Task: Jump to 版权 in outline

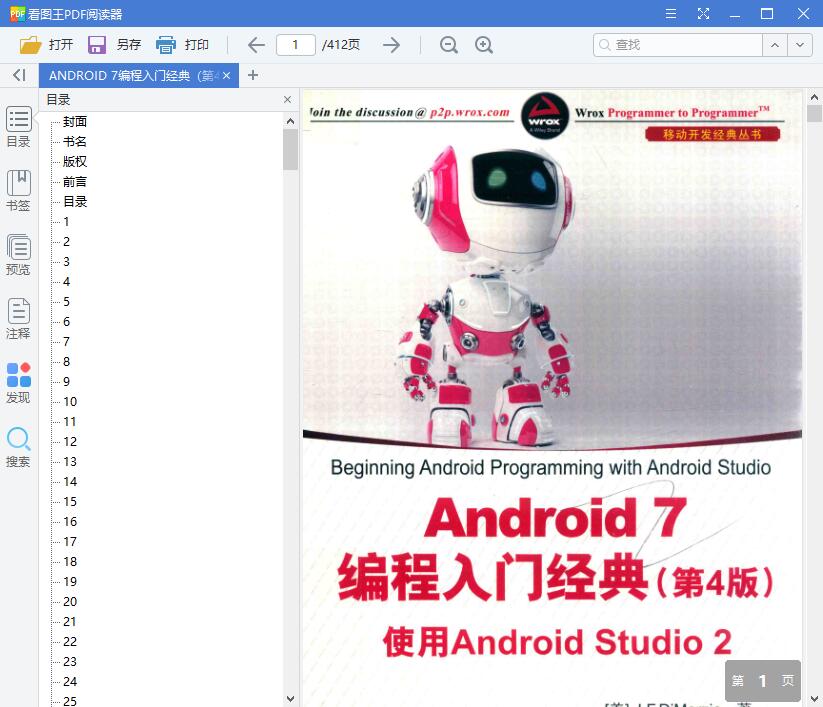Action: coord(75,162)
